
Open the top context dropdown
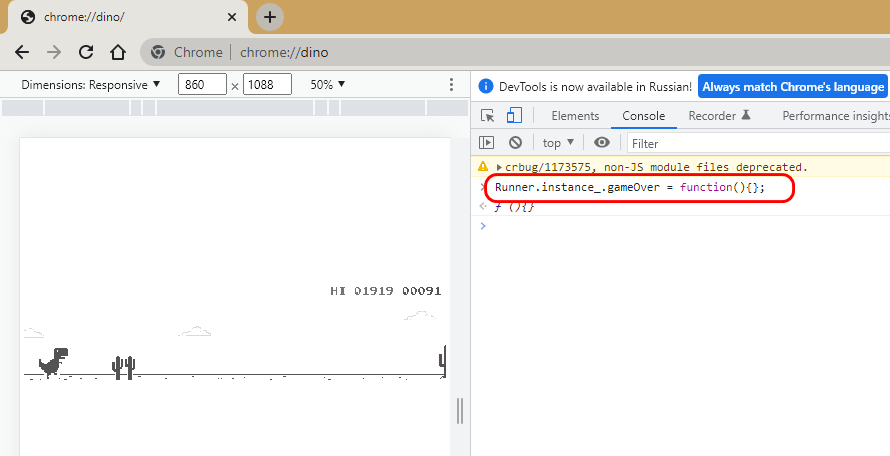pos(558,143)
